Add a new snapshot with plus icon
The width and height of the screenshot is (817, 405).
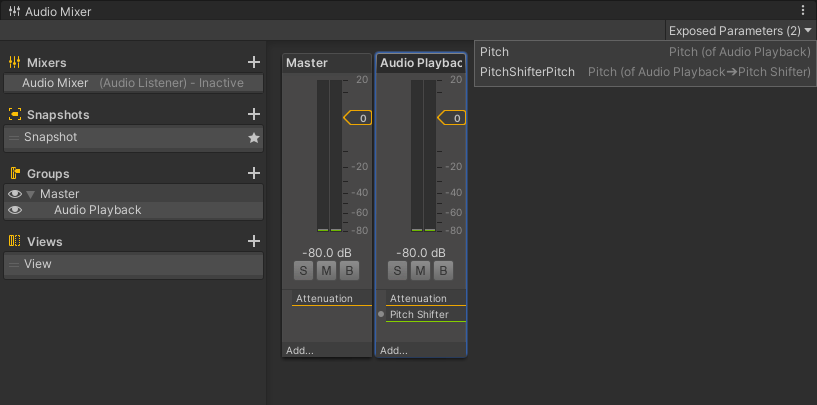pyautogui.click(x=254, y=114)
